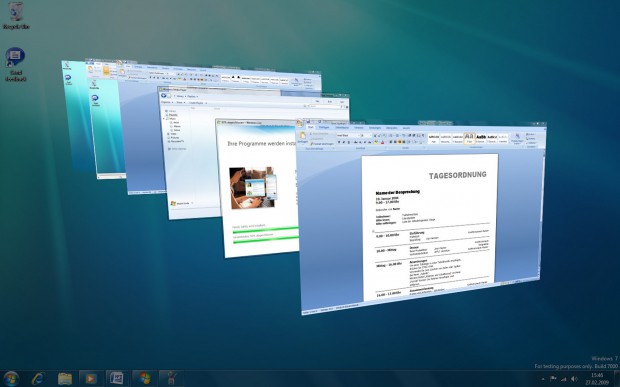Open the Organize menu in Media Player
This screenshot has height=387, width=620.
tap(167, 102)
